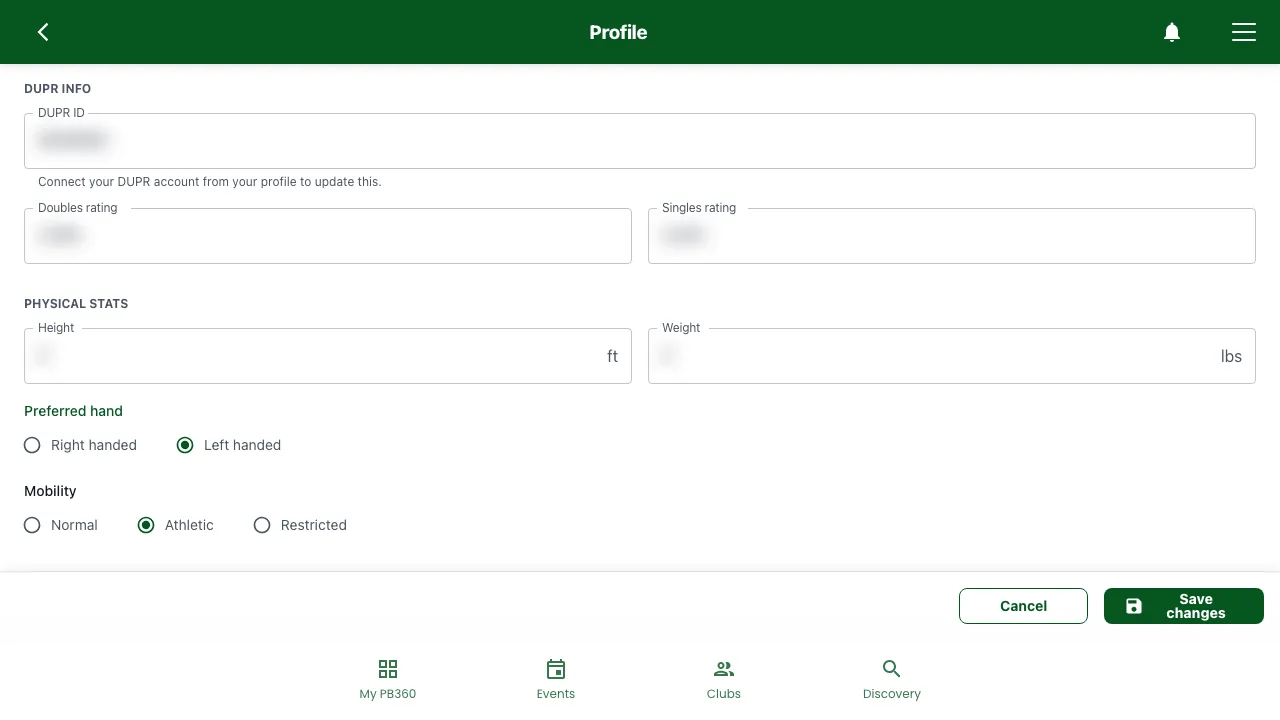Select Right handed option
The image size is (1280, 720).
pyautogui.click(x=80, y=445)
